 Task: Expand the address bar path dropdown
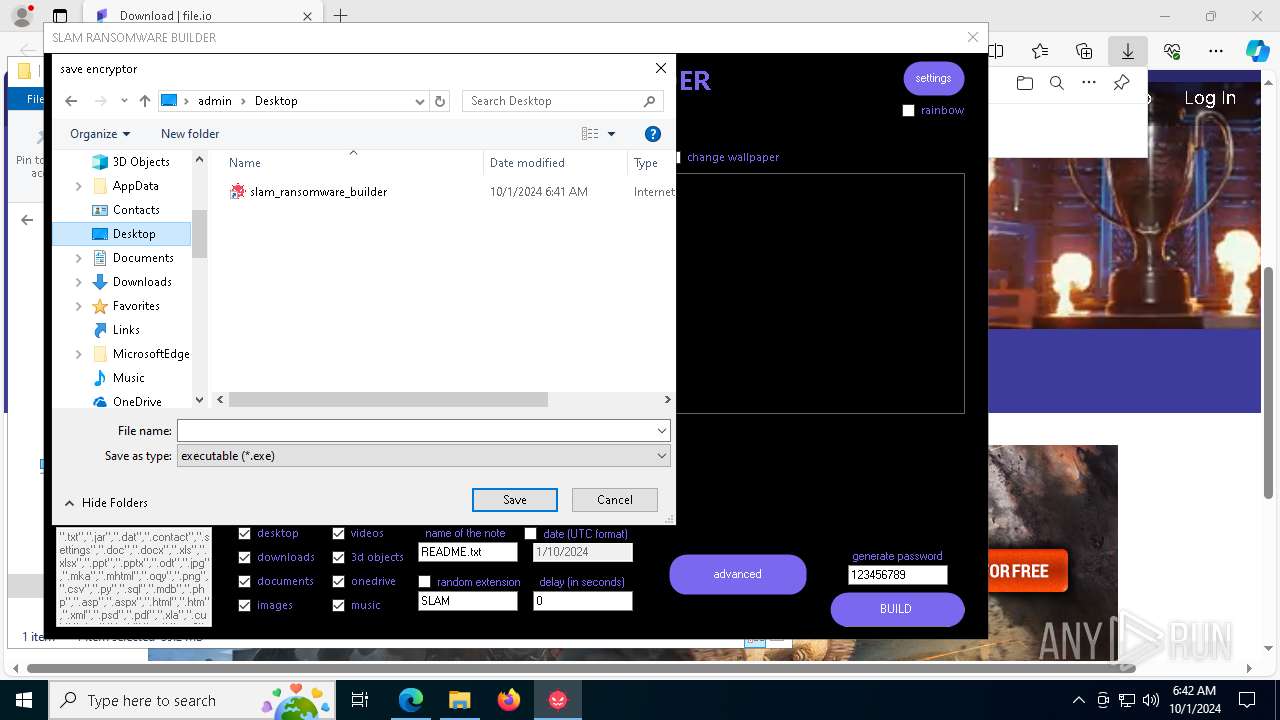click(x=420, y=101)
